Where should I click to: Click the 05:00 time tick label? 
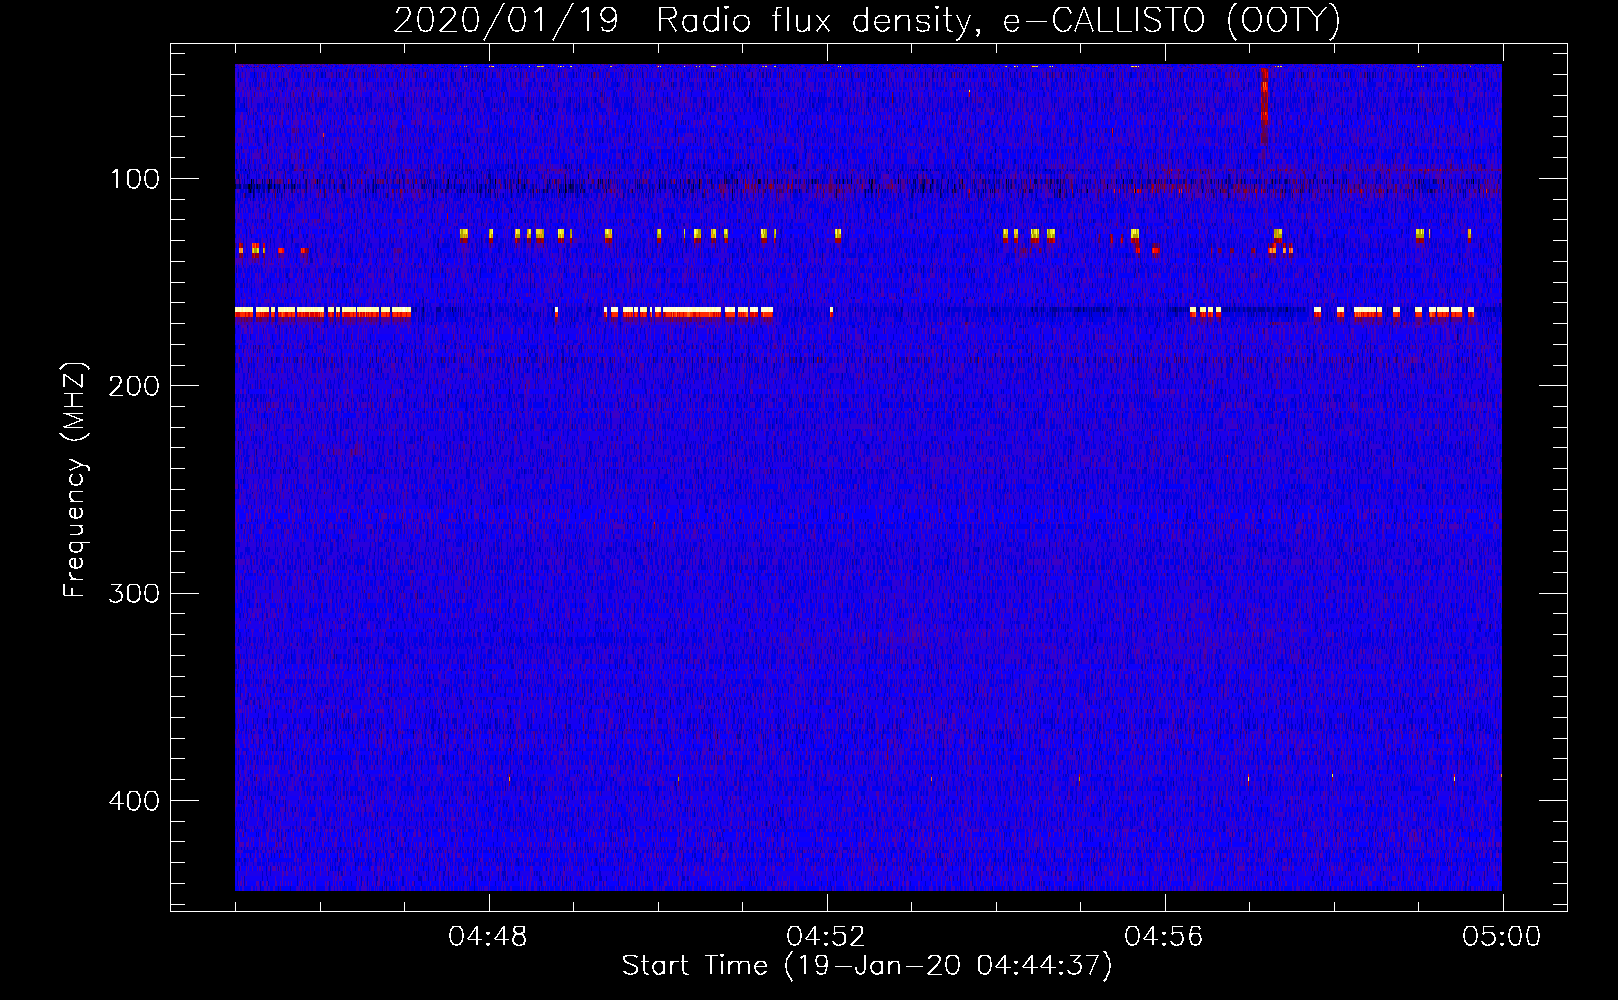click(x=1502, y=937)
